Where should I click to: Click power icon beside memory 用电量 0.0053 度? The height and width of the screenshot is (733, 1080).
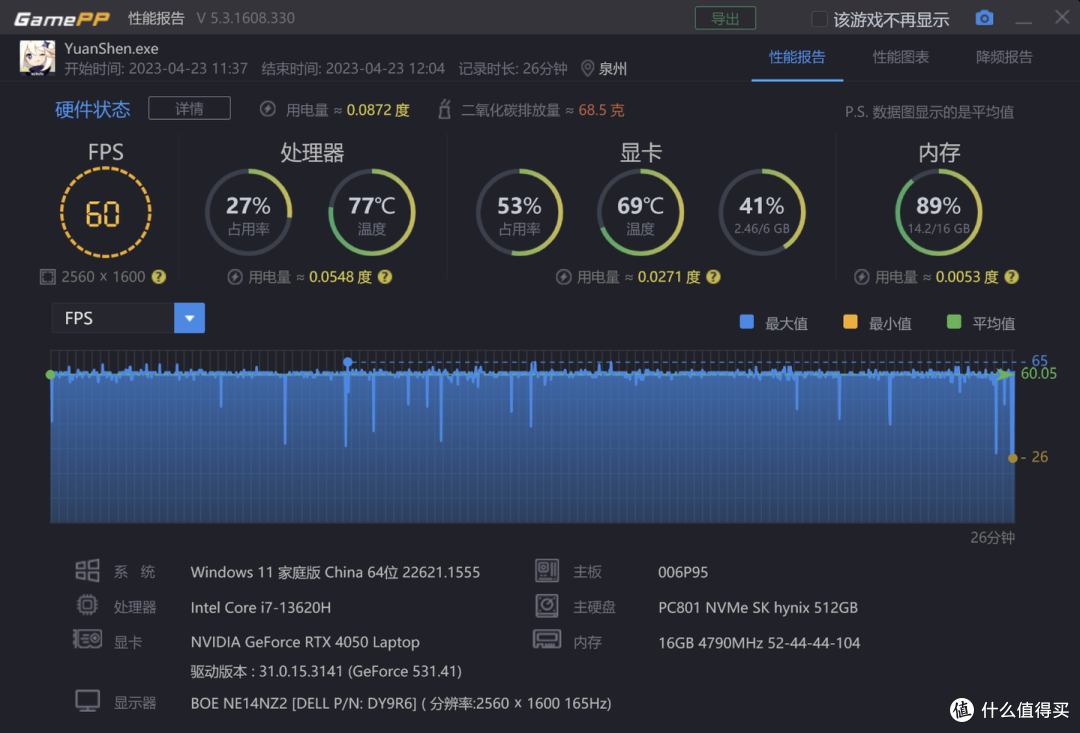pyautogui.click(x=862, y=277)
